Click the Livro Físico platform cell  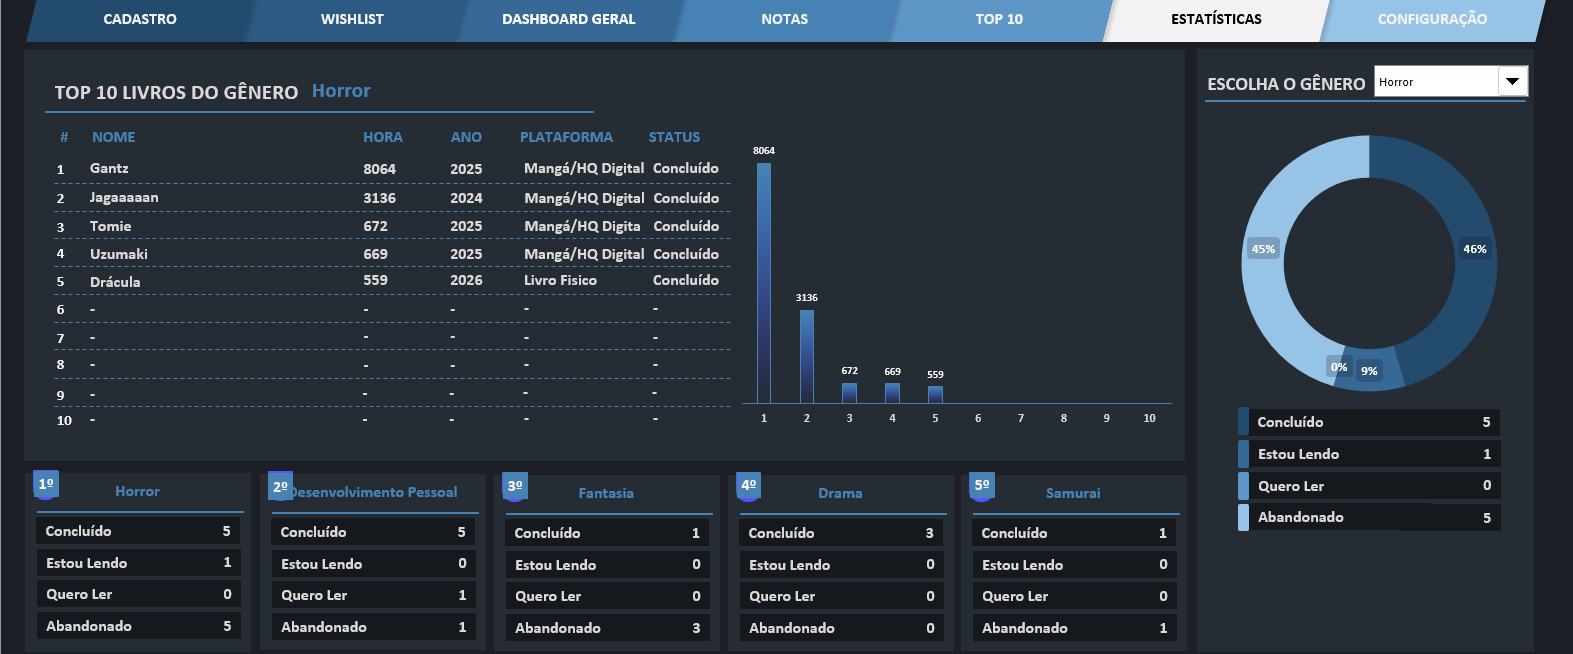[560, 280]
